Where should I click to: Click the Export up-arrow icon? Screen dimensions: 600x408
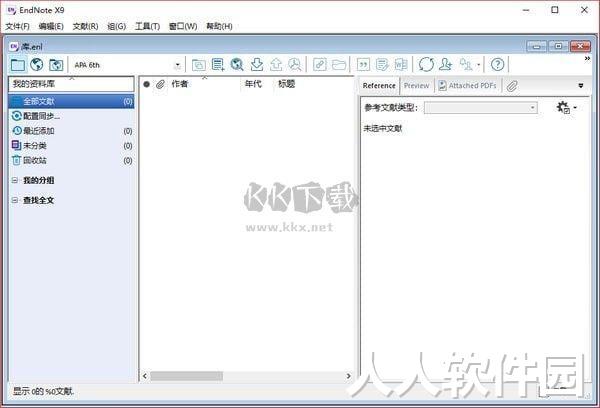(x=276, y=65)
